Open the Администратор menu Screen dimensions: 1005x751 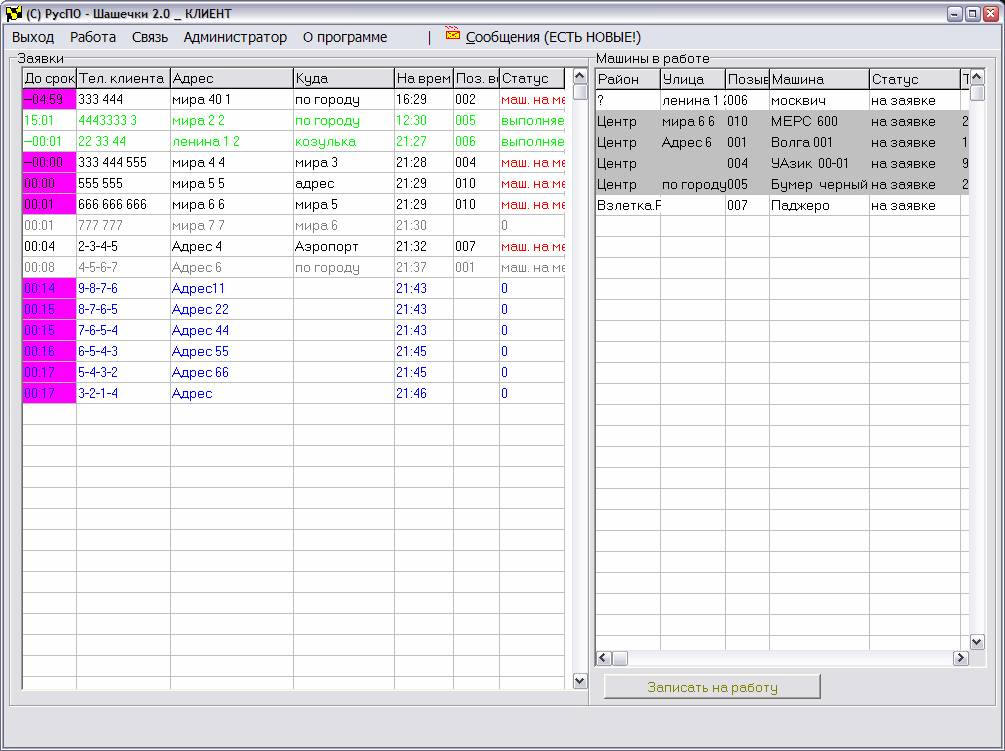[x=235, y=37]
